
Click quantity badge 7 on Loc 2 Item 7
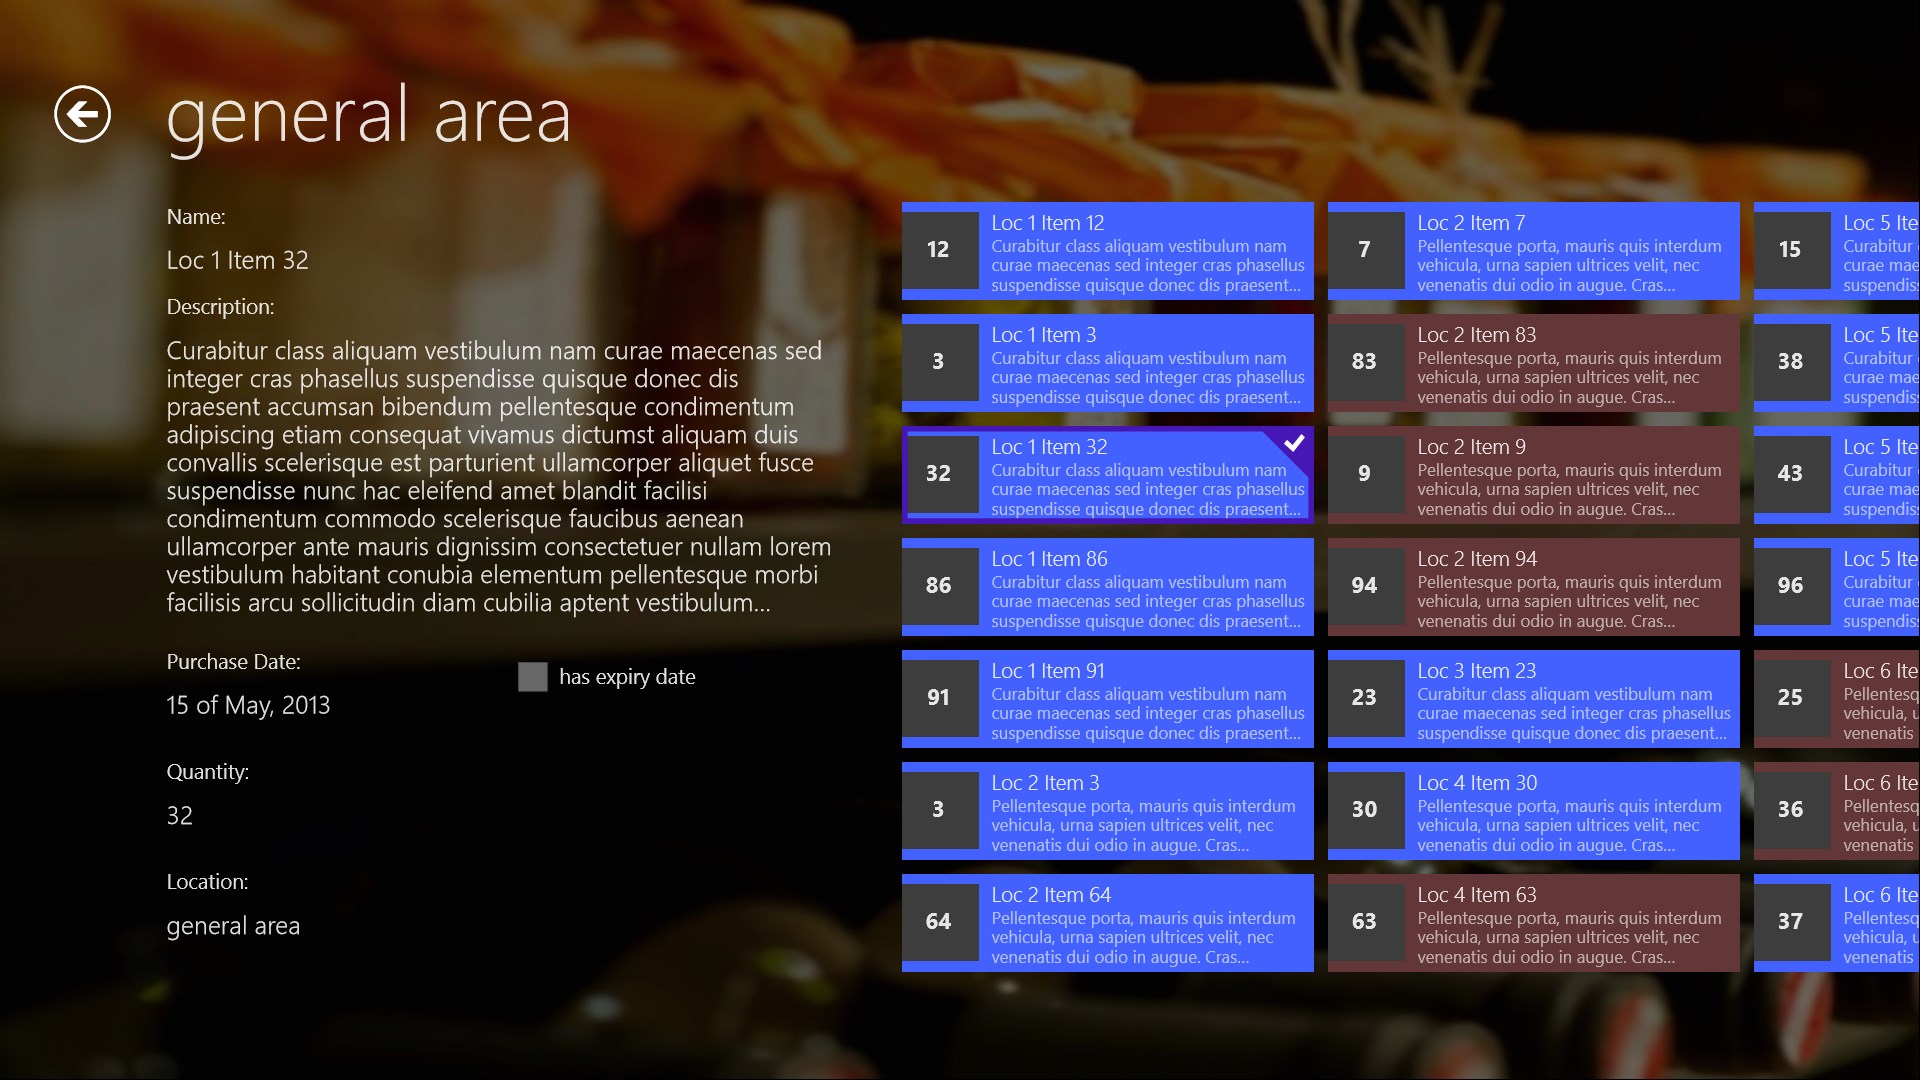(1364, 250)
